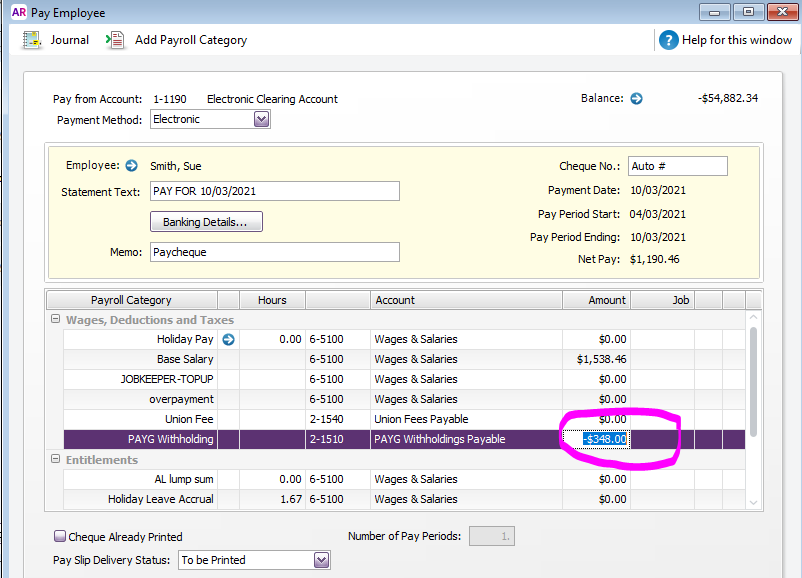Open Help for this window
Image resolution: width=802 pixels, height=578 pixels.
[x=668, y=40]
